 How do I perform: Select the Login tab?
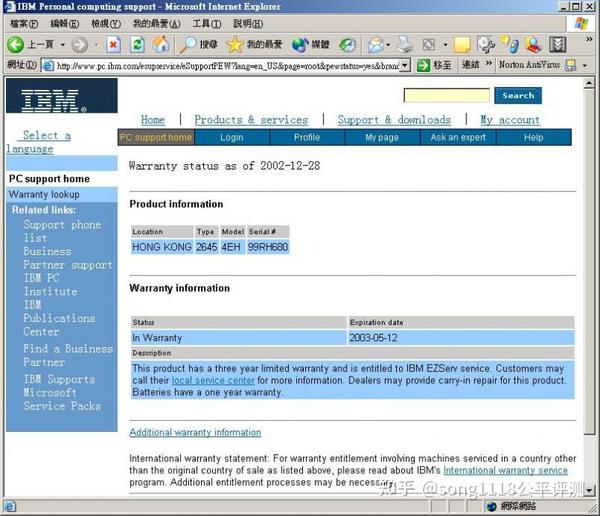pos(232,137)
